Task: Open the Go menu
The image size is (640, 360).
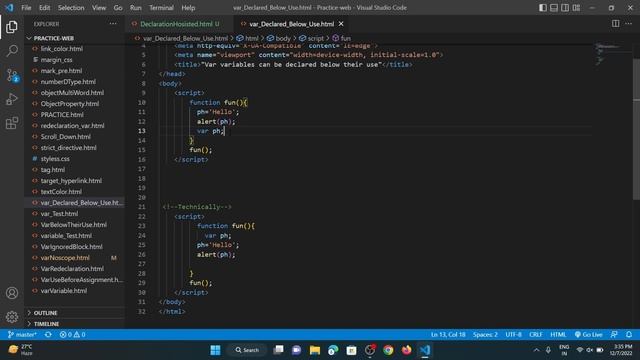Action: (118, 8)
